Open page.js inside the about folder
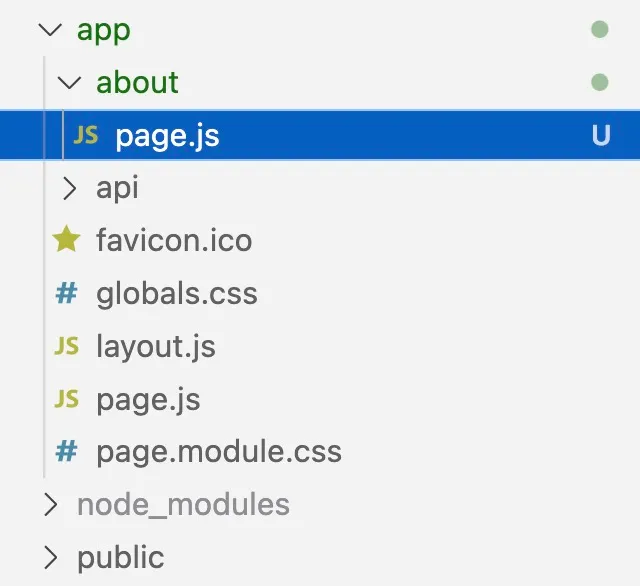The image size is (640, 586). [x=167, y=137]
